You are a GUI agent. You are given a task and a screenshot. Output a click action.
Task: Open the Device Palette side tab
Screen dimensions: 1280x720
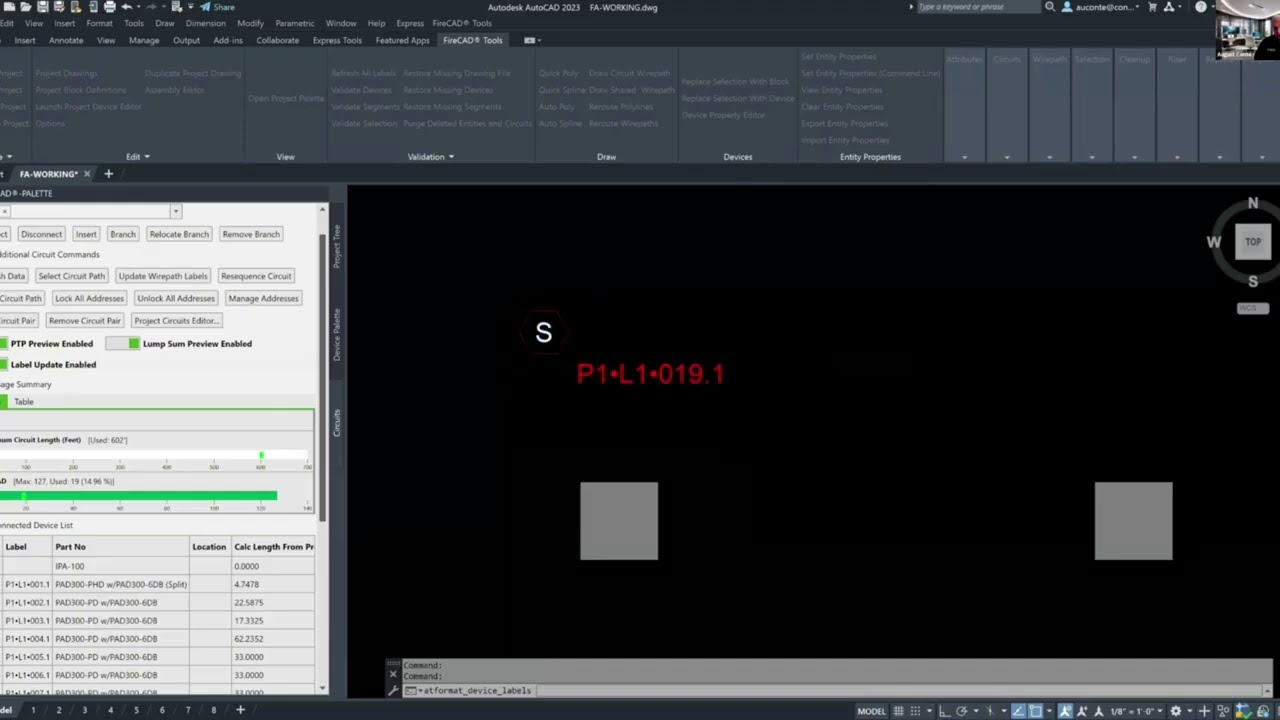coord(337,334)
